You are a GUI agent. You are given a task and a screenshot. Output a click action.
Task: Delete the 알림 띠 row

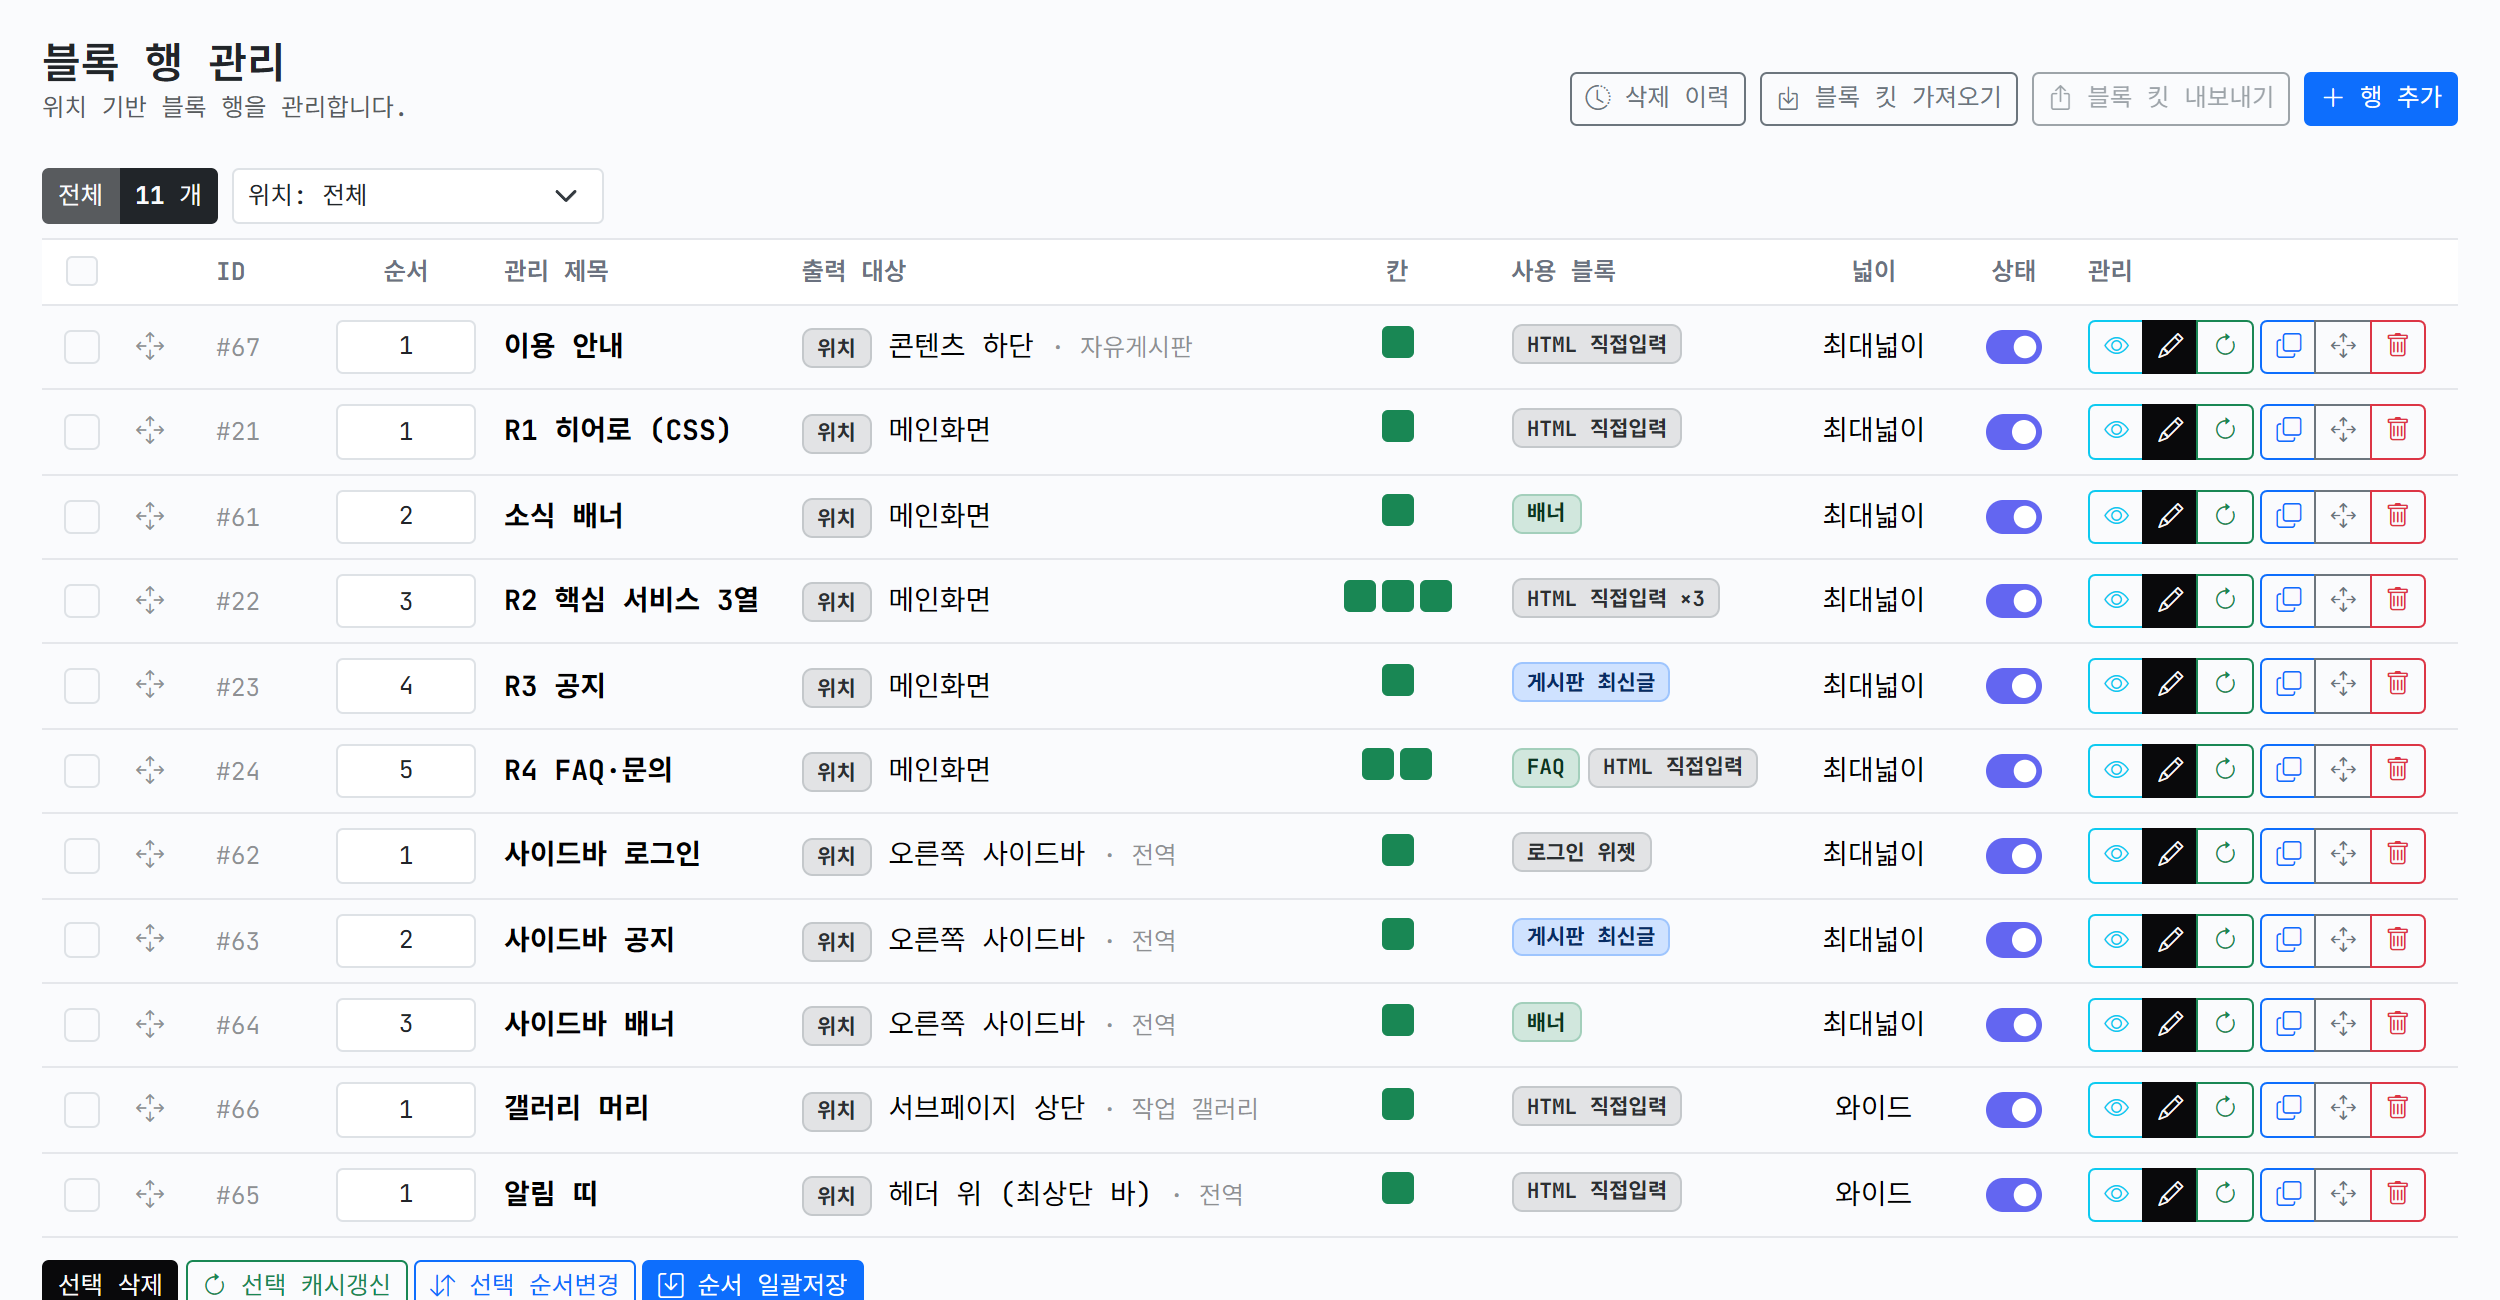click(x=2398, y=1194)
